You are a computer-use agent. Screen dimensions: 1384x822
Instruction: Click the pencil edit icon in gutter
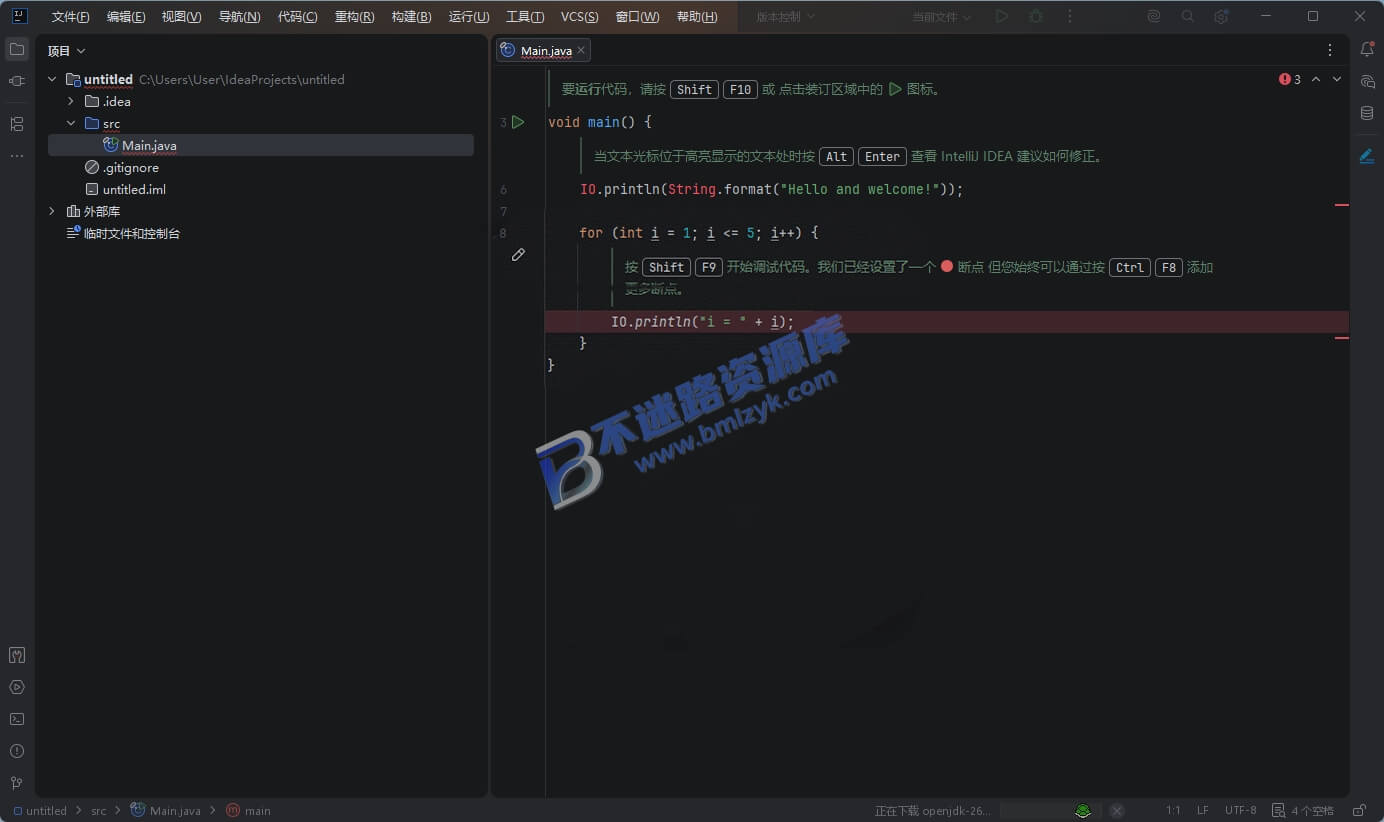pyautogui.click(x=518, y=255)
